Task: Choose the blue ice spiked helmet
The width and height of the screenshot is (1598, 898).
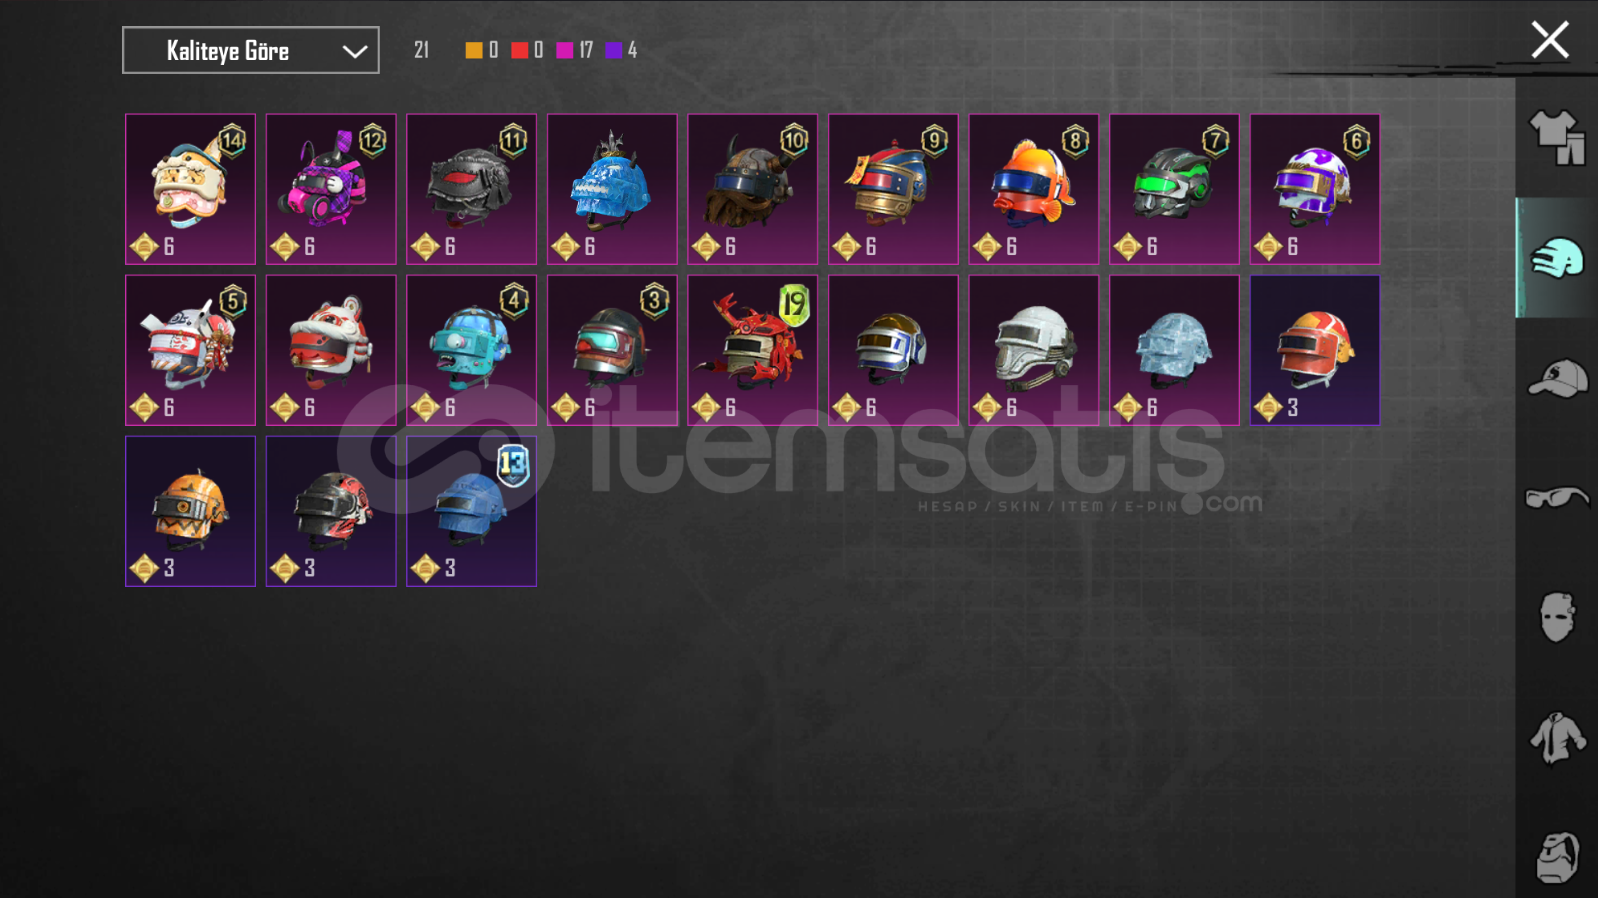Action: pyautogui.click(x=612, y=189)
